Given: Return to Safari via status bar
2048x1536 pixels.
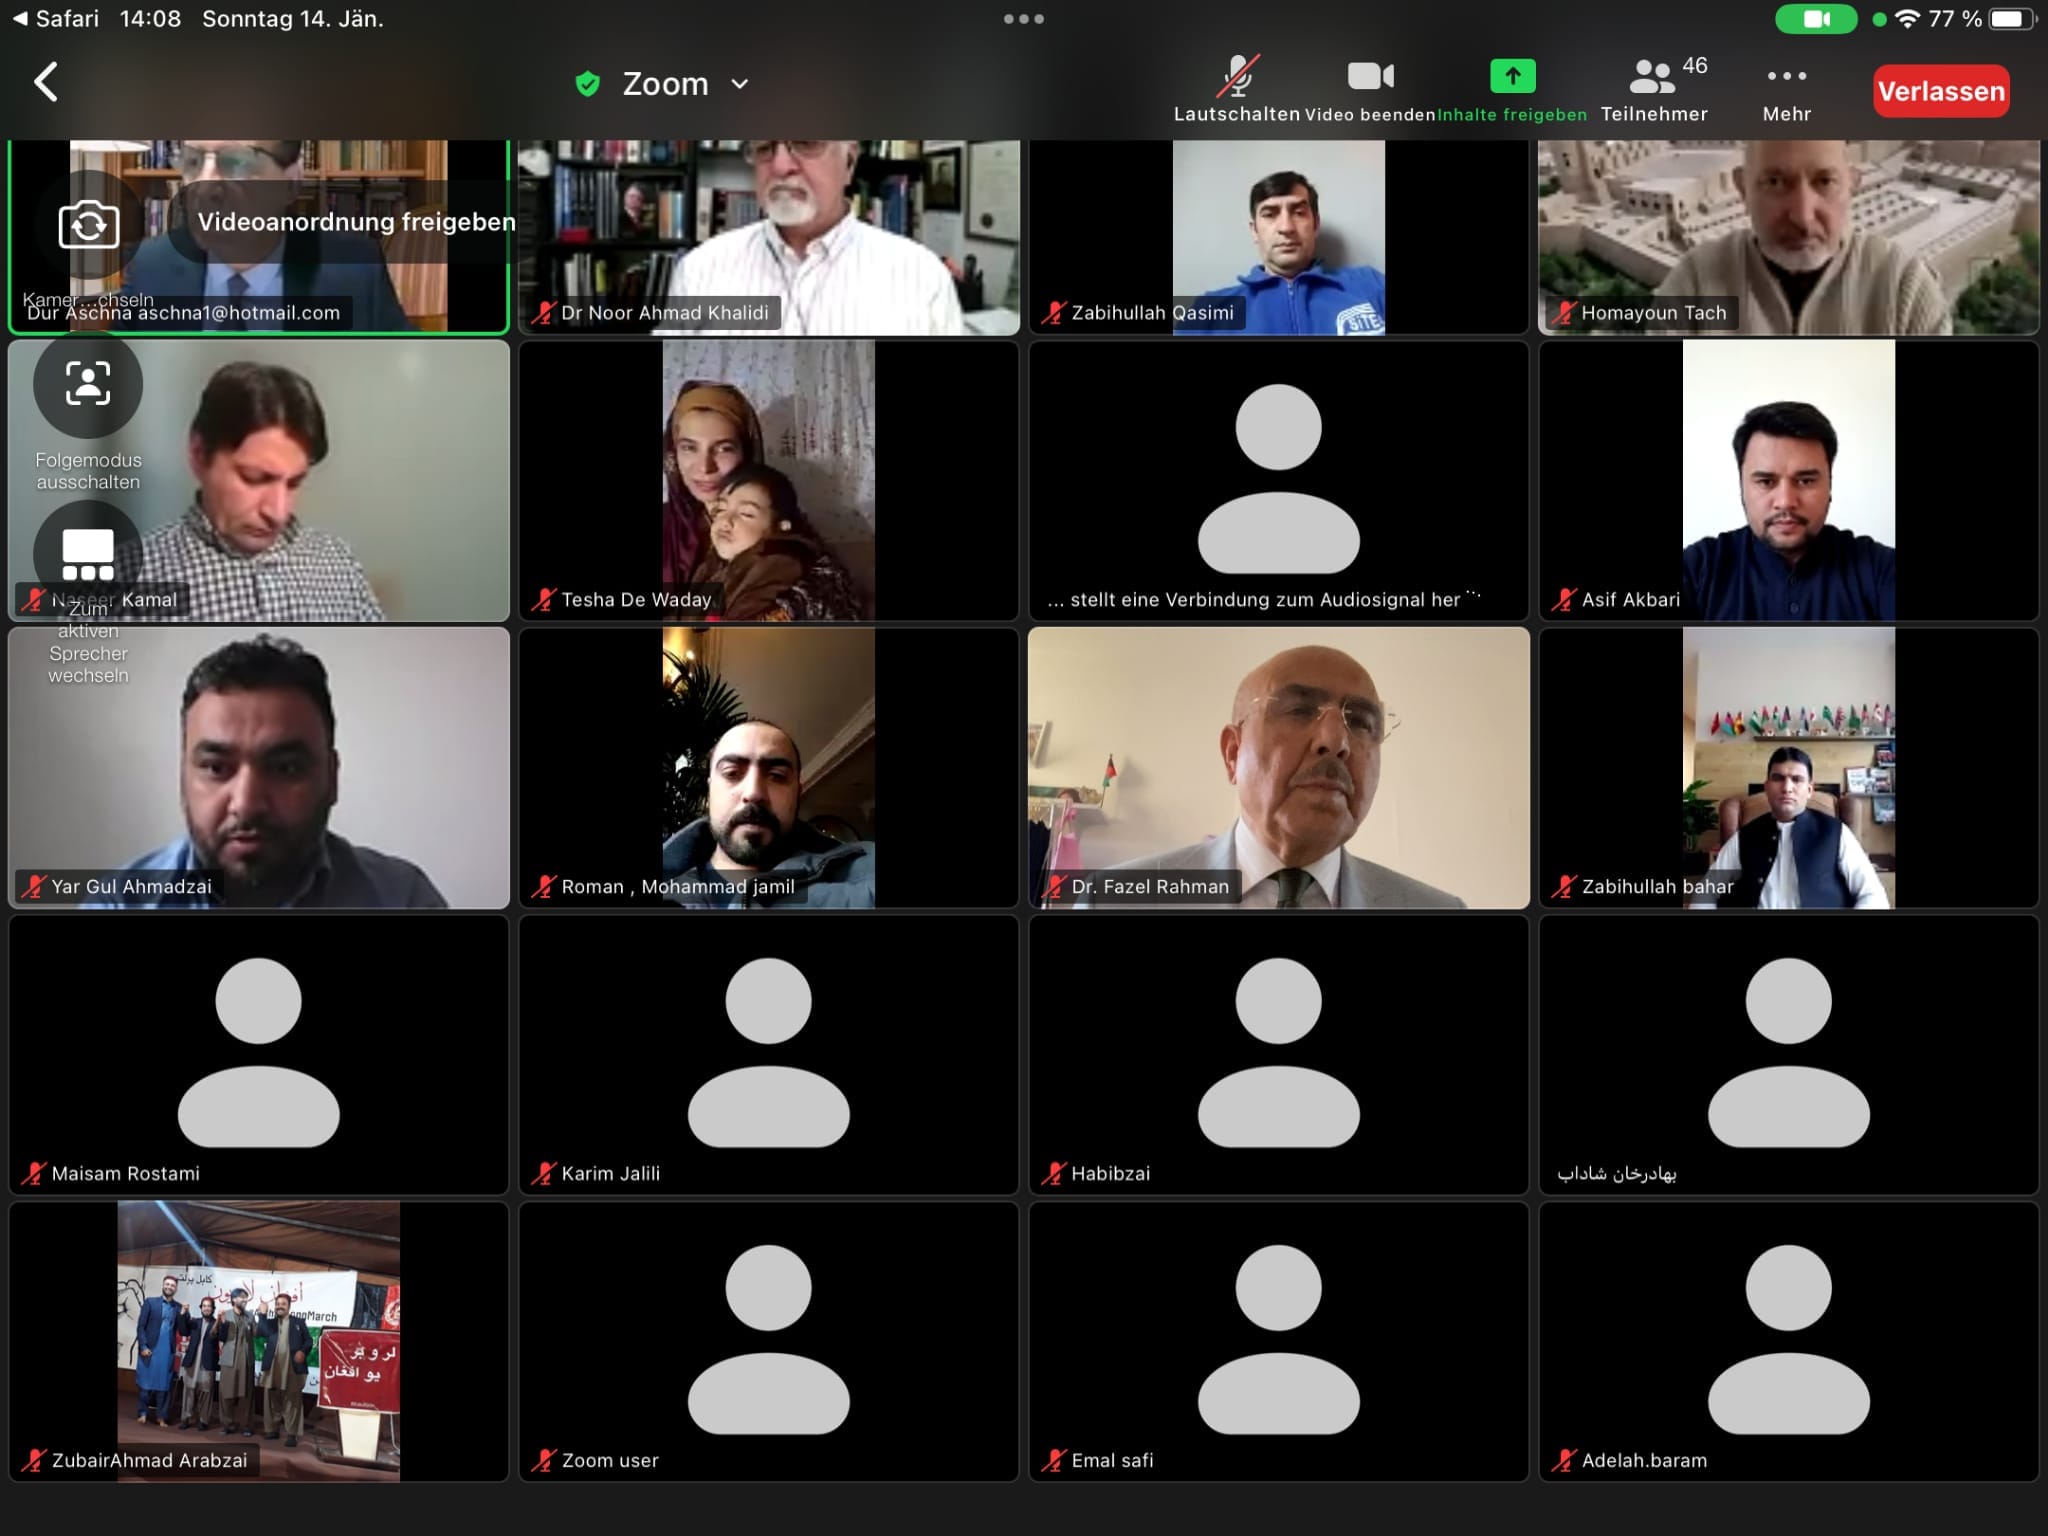Looking at the screenshot, I should pos(56,19).
